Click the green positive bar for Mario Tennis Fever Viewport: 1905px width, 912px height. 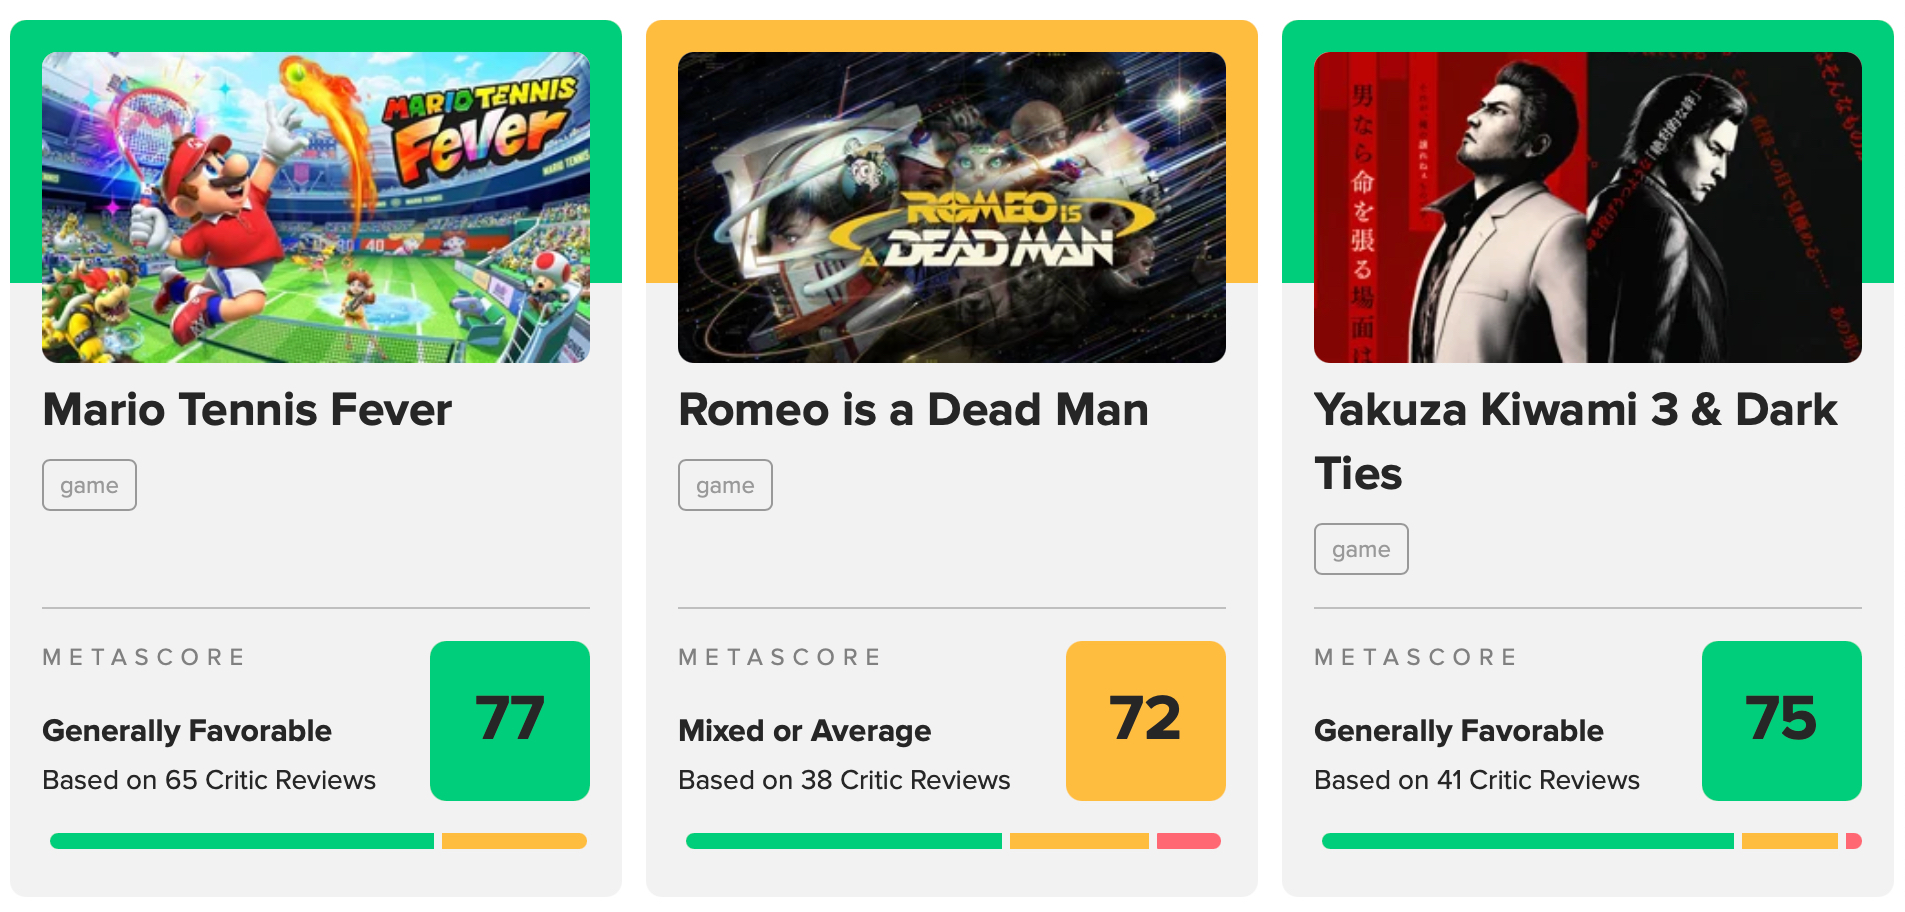pyautogui.click(x=242, y=841)
